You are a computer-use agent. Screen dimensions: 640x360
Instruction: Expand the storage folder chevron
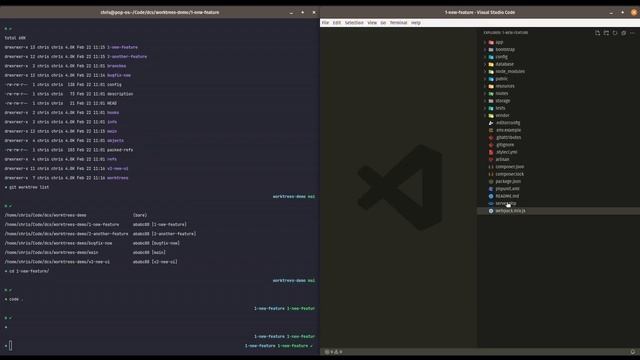tap(485, 101)
